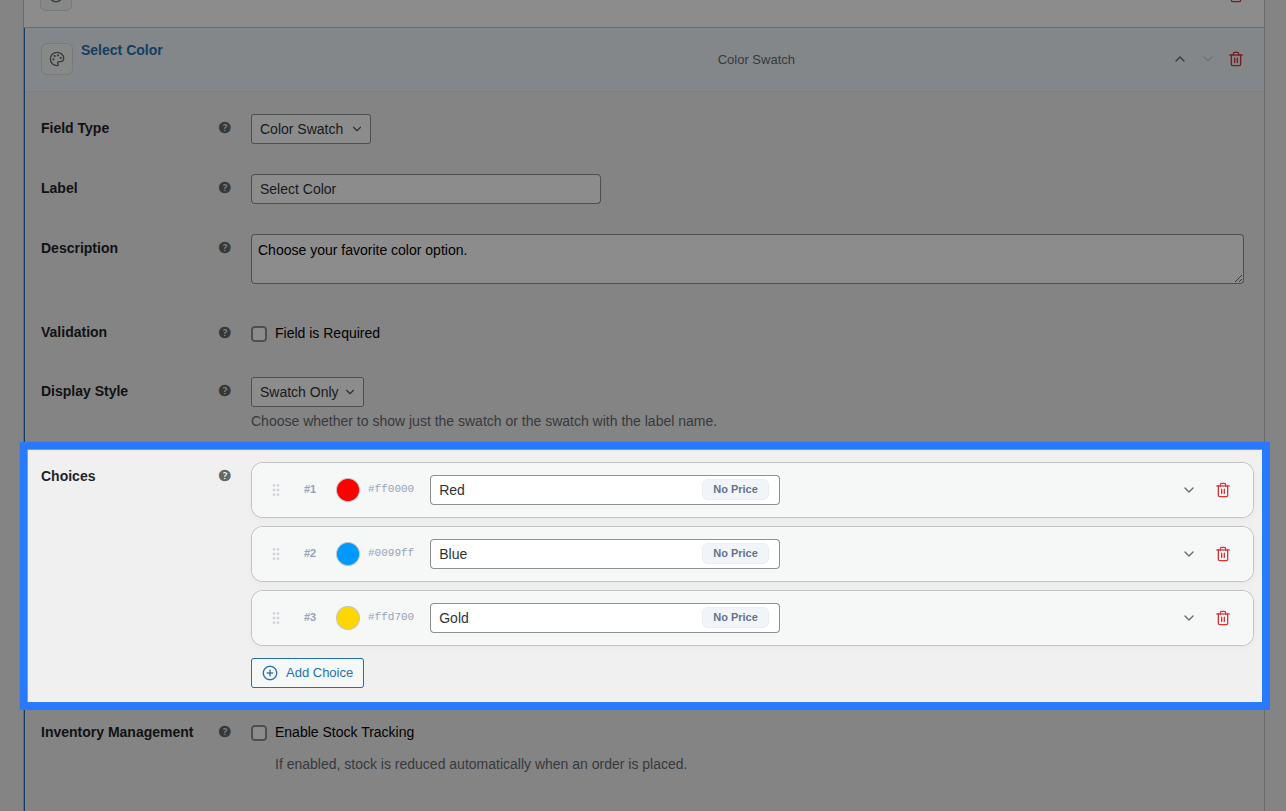Viewport: 1286px width, 811px height.
Task: Move the Select Color field up
Action: pos(1180,59)
